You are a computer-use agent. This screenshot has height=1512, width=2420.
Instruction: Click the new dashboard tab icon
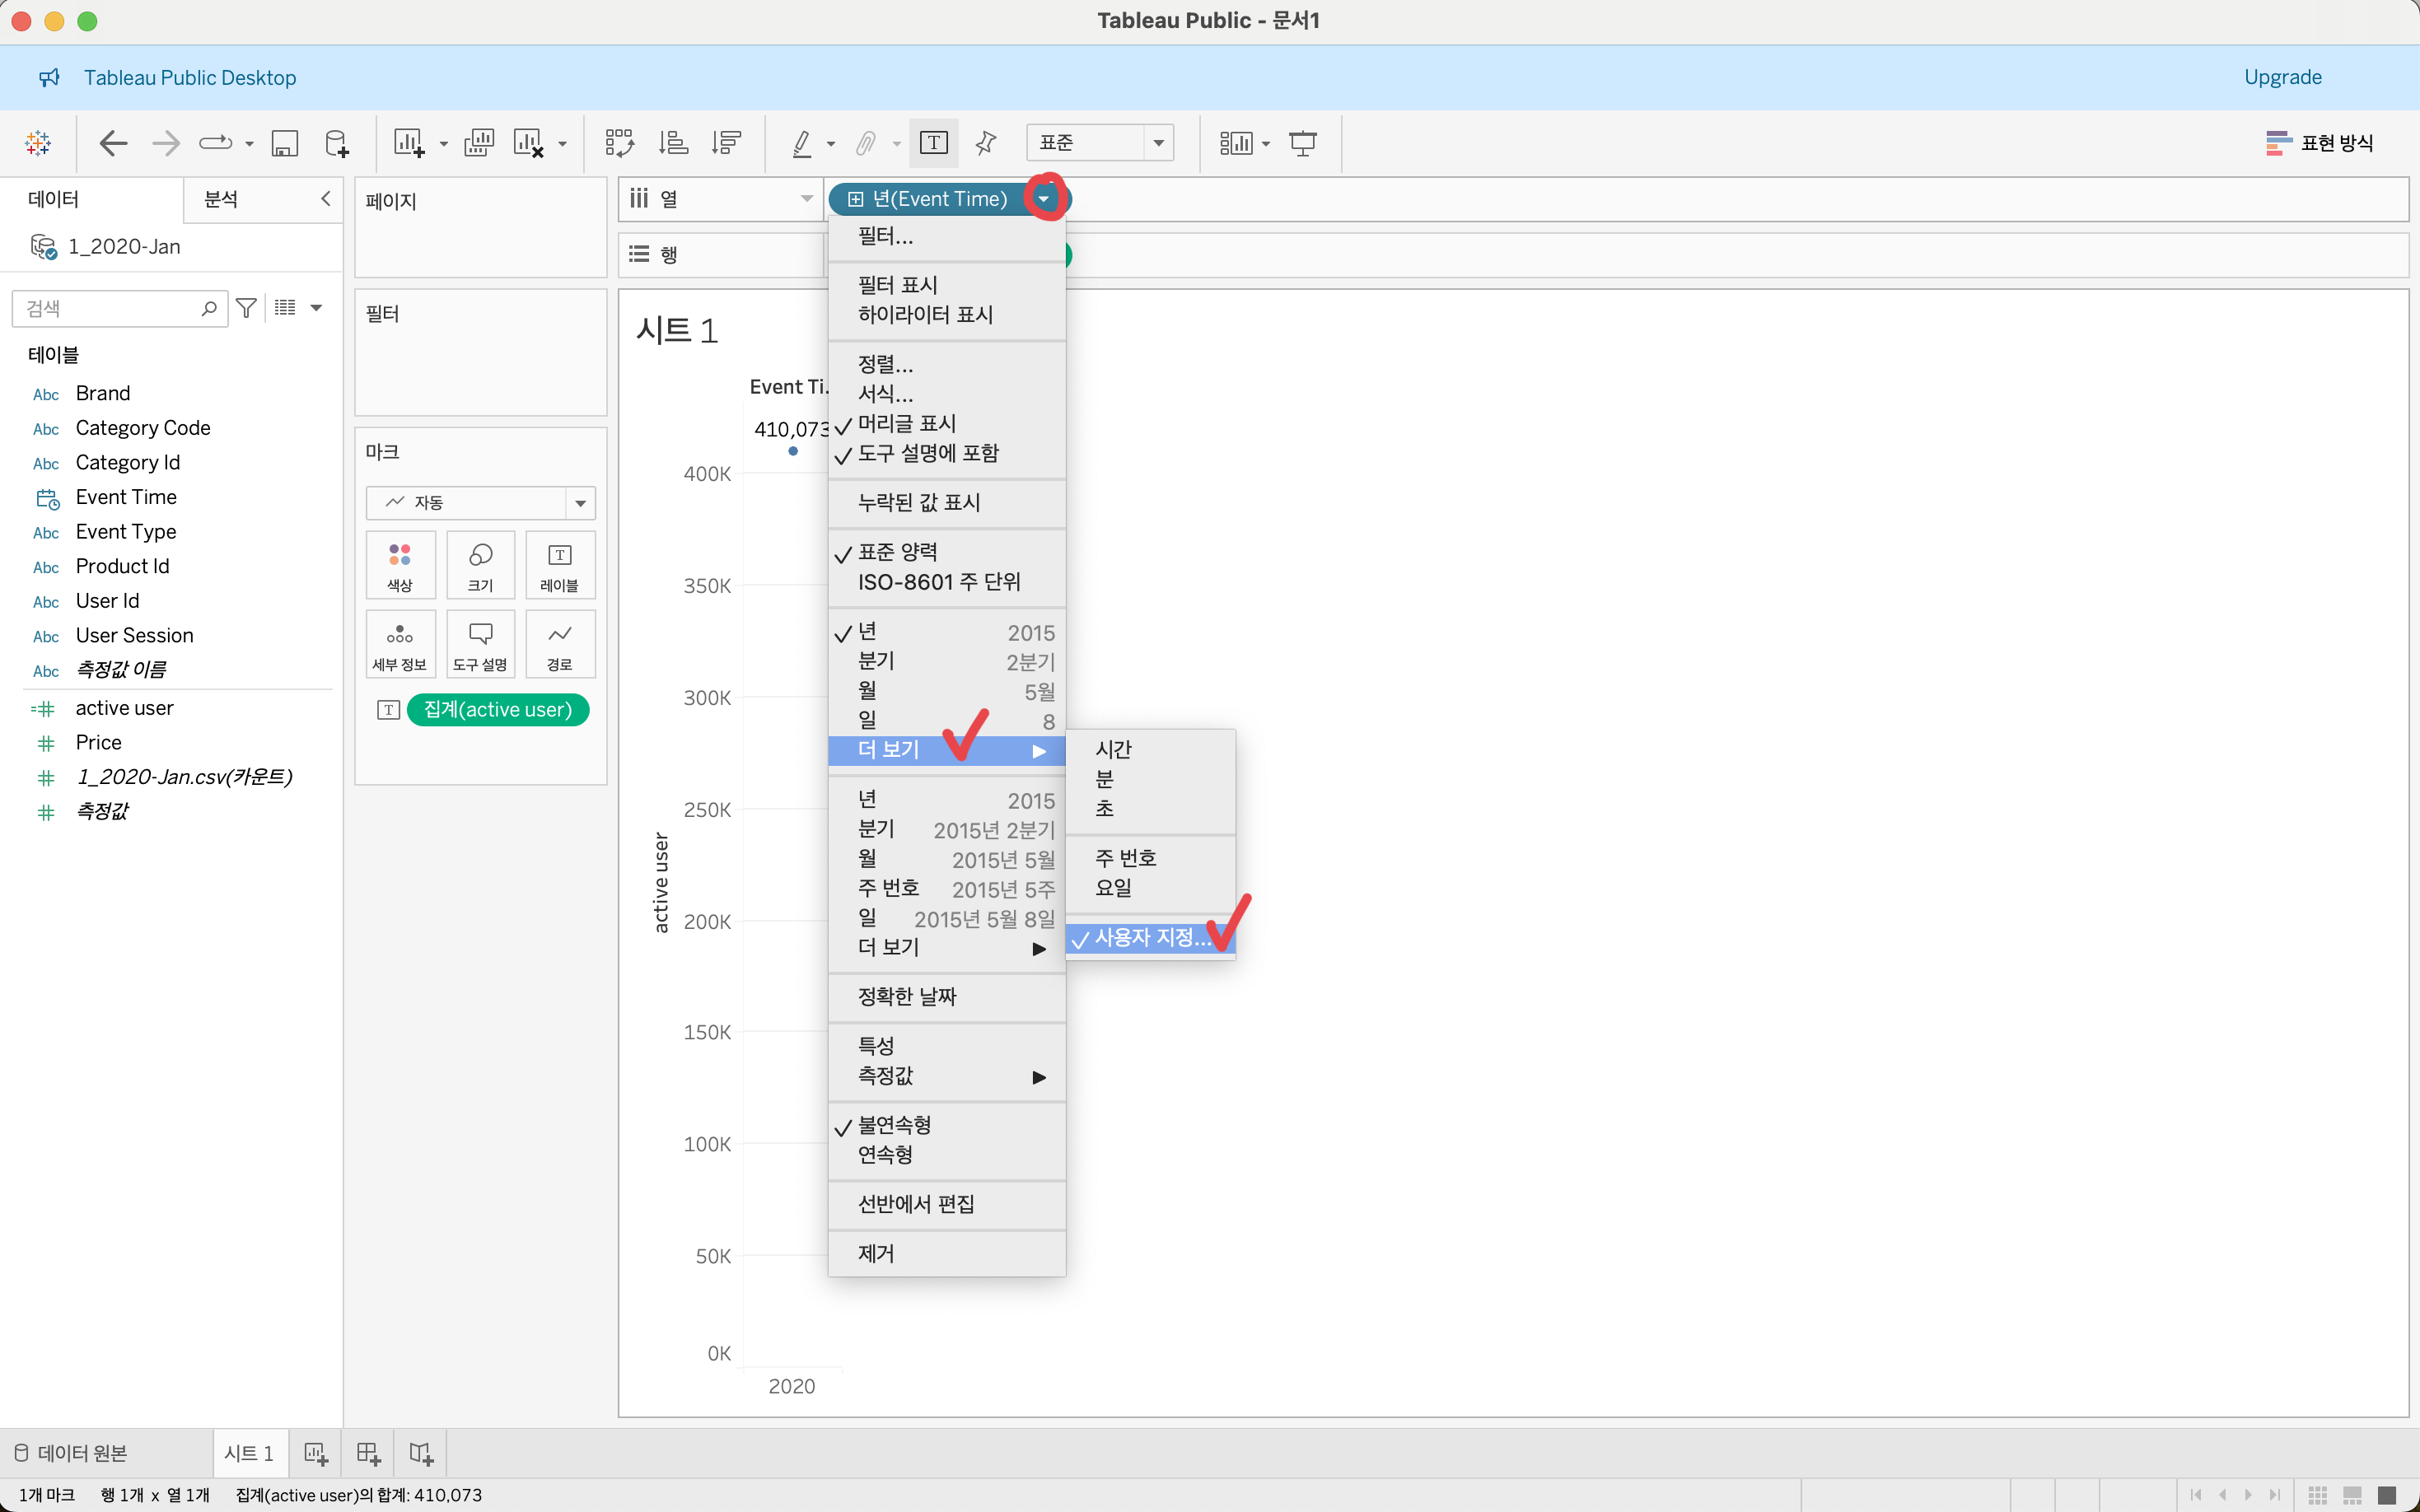tap(368, 1453)
